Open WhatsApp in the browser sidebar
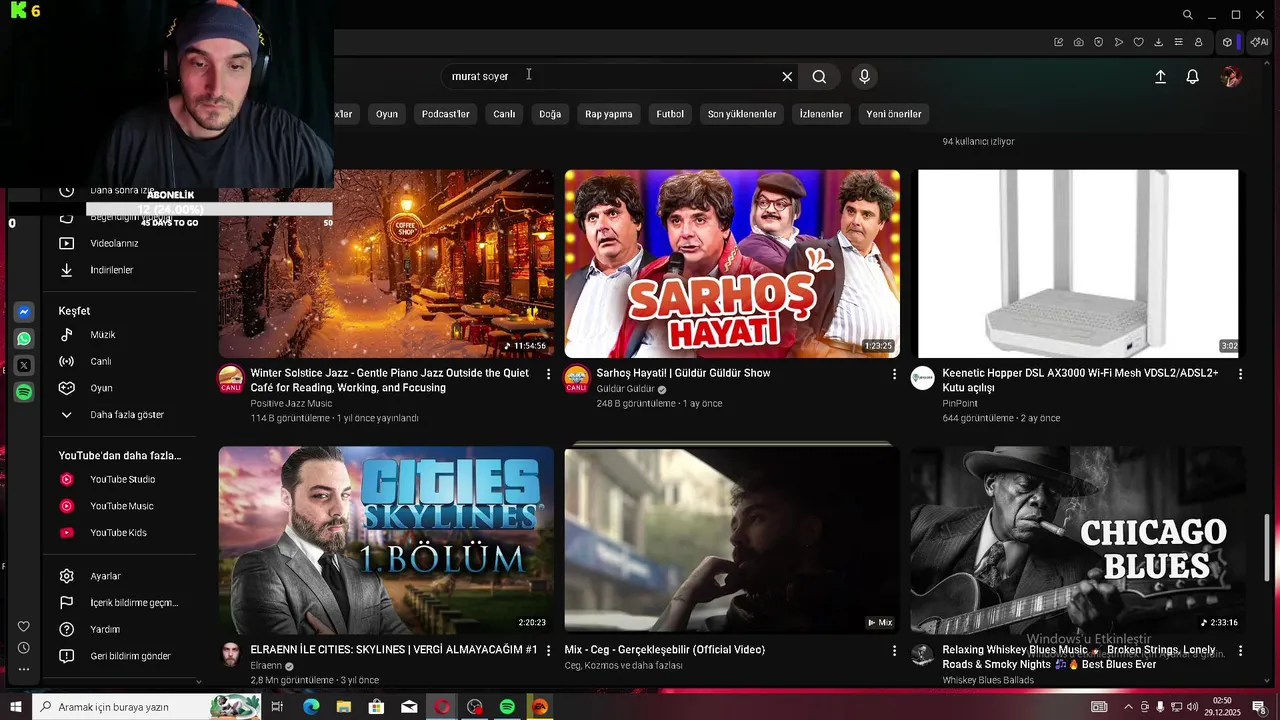The width and height of the screenshot is (1280, 720). pos(24,339)
